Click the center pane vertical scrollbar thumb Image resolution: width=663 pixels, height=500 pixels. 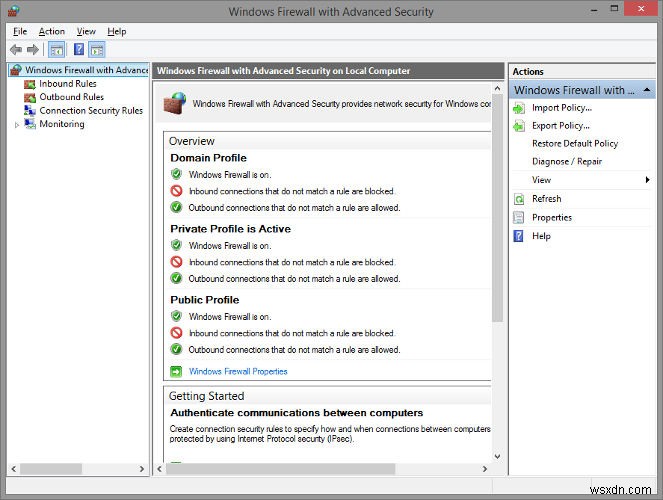497,208
